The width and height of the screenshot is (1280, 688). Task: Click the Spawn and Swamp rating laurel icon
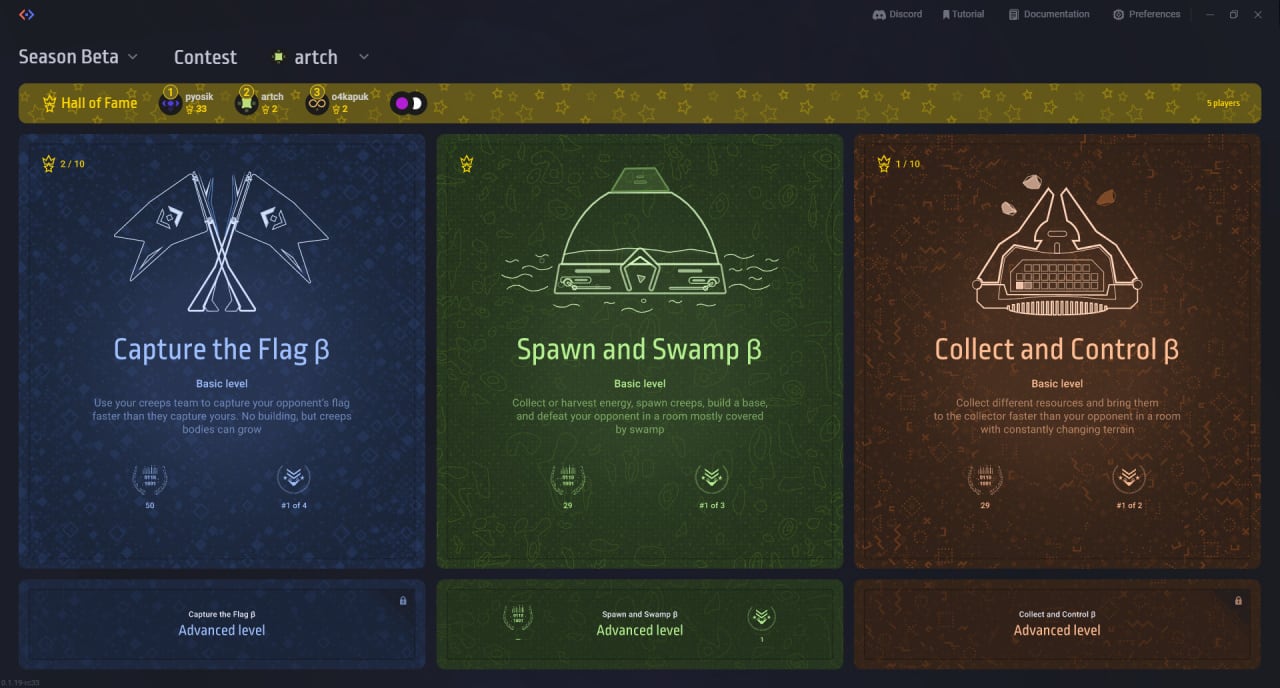pos(568,479)
